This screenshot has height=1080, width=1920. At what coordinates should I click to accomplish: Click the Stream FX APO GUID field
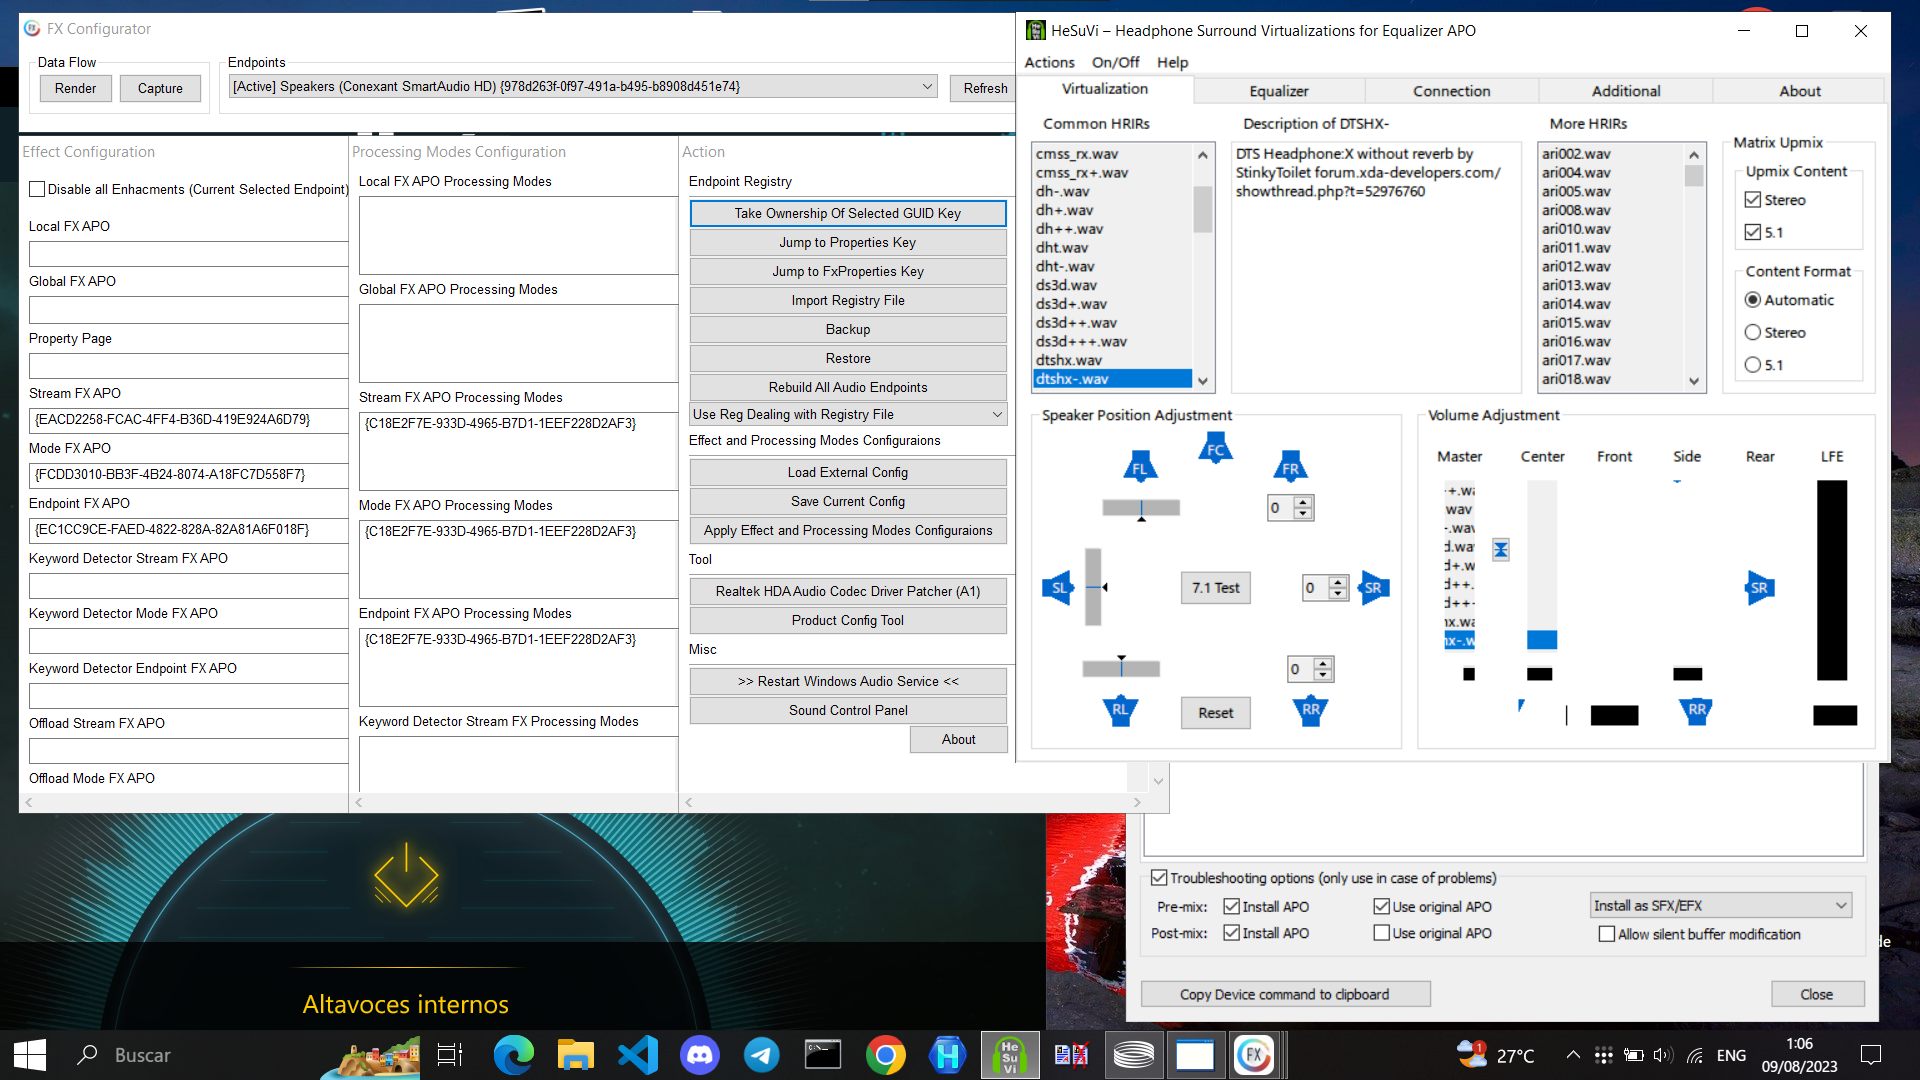pyautogui.click(x=188, y=420)
